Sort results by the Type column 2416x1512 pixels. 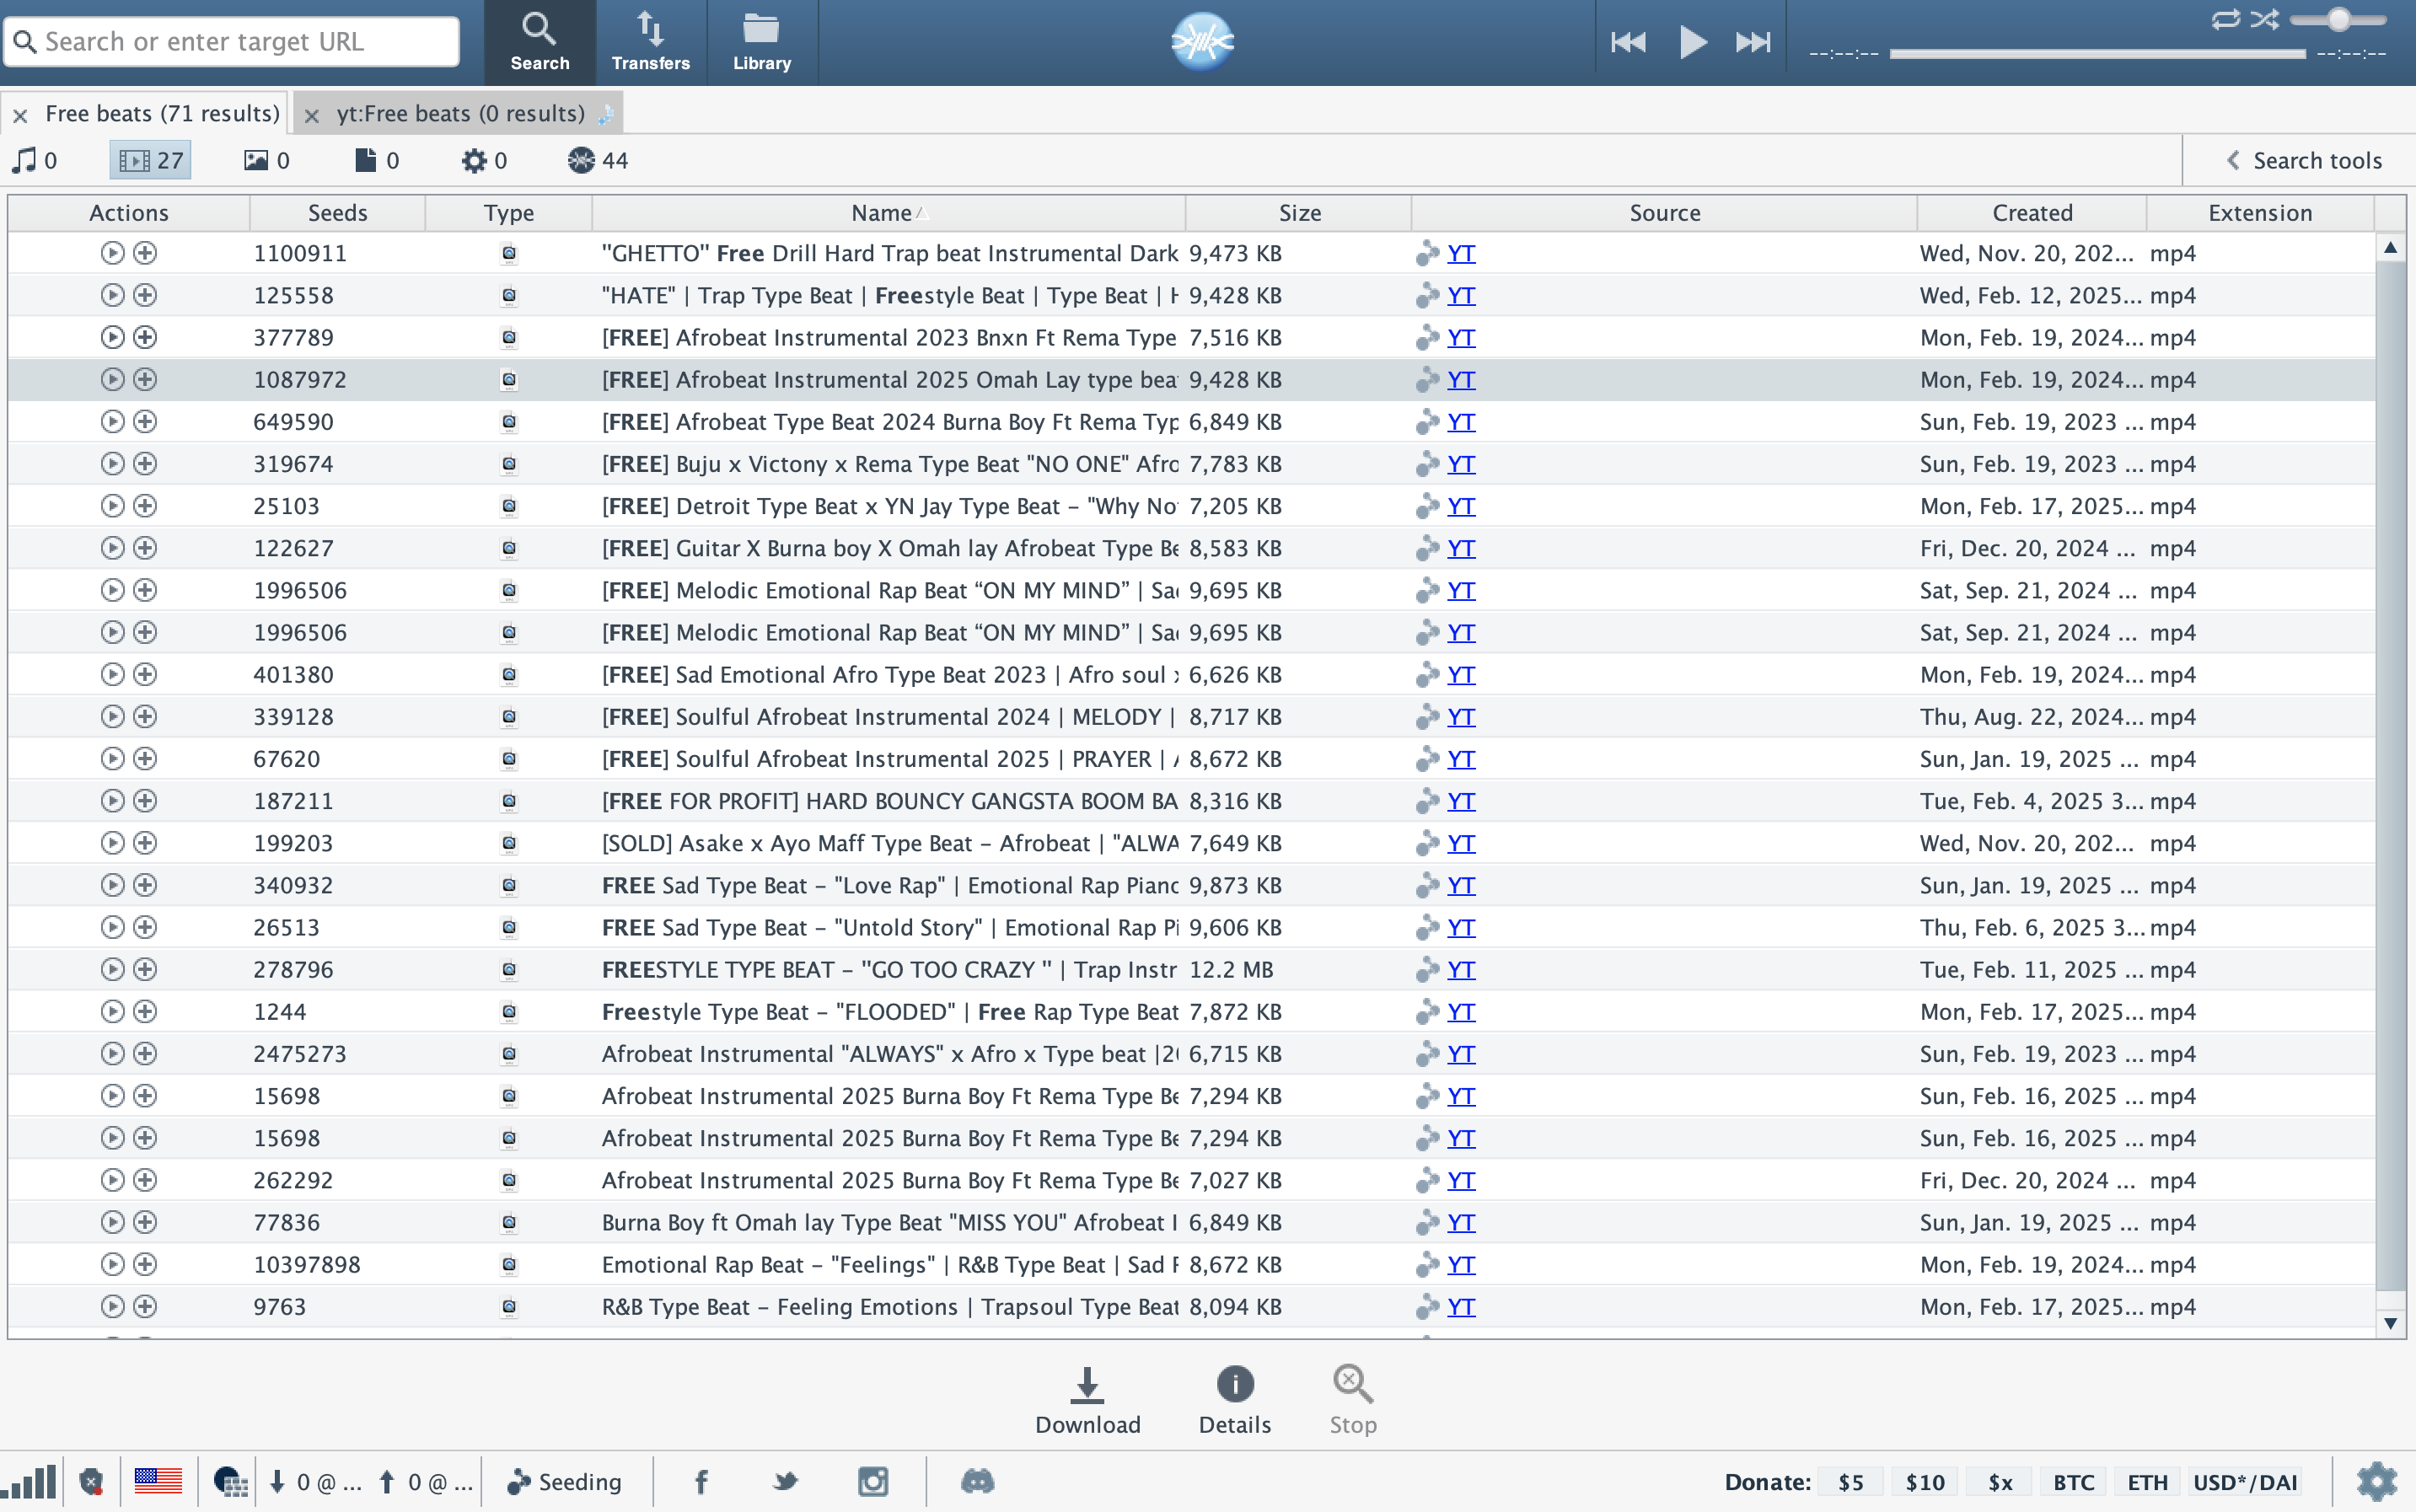tap(509, 212)
